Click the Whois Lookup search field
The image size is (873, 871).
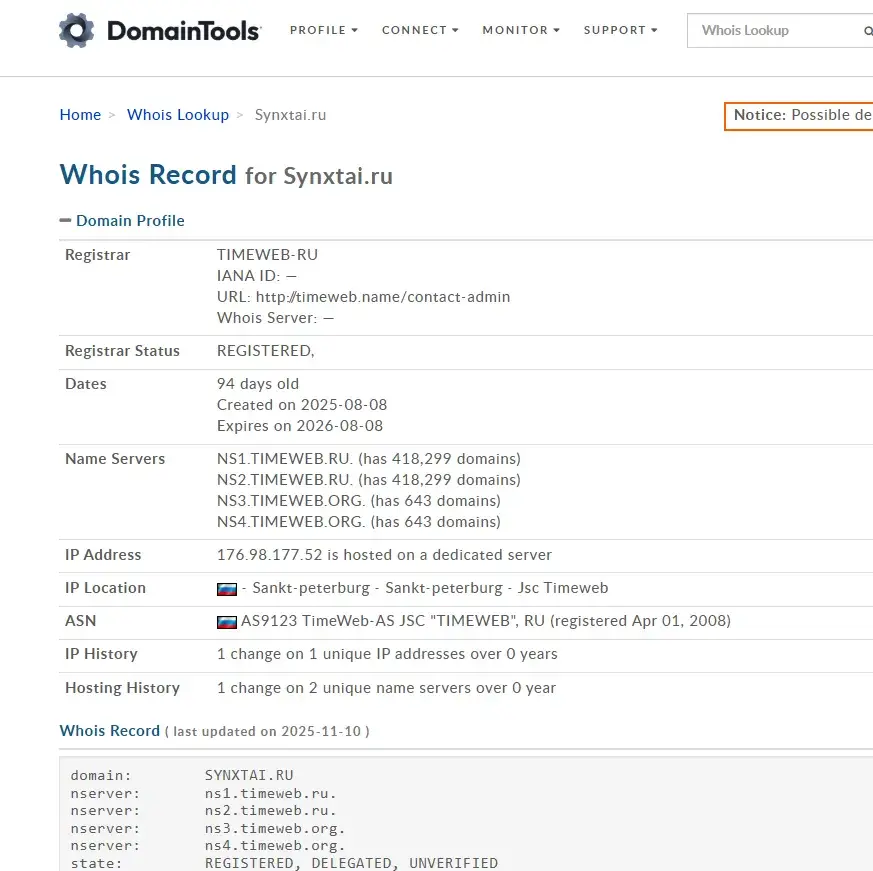pyautogui.click(x=779, y=31)
